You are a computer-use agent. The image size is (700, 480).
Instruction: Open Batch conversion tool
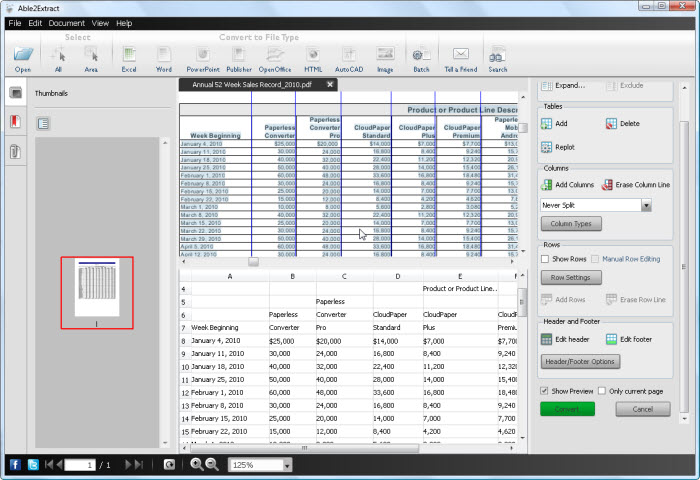[x=421, y=55]
